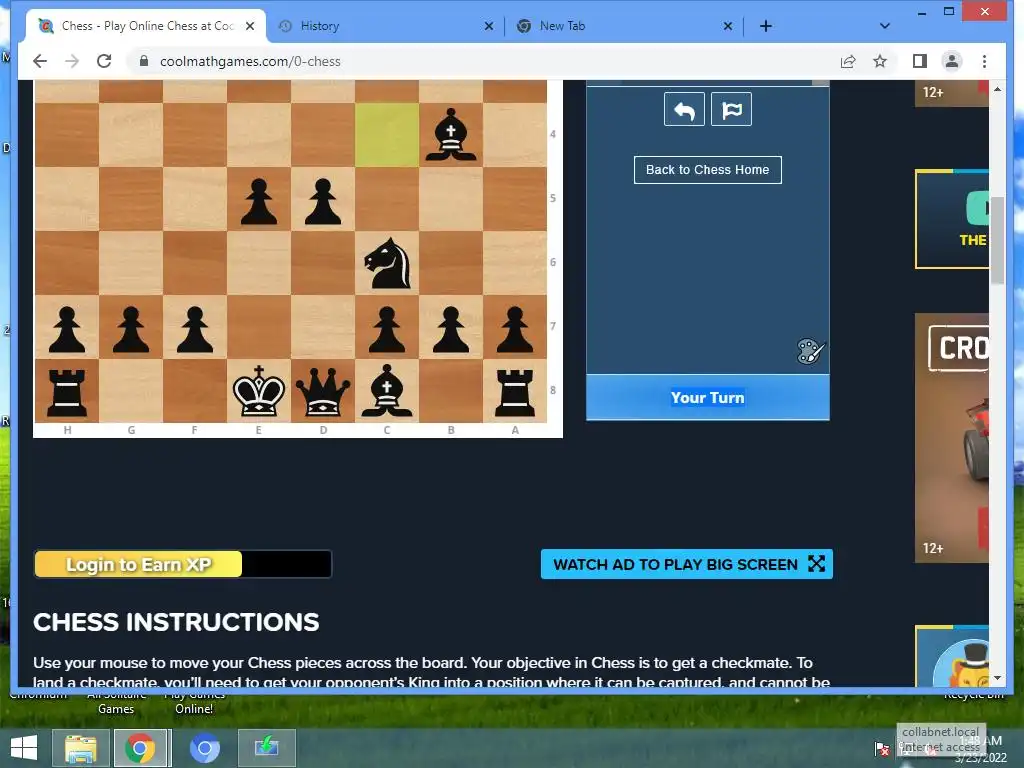This screenshot has height=768, width=1024.
Task: Select the black pawn on H7
Action: (x=67, y=329)
